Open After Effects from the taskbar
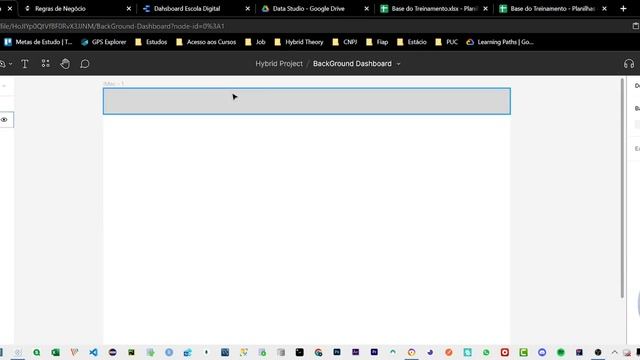Image resolution: width=640 pixels, height=360 pixels. coord(356,352)
